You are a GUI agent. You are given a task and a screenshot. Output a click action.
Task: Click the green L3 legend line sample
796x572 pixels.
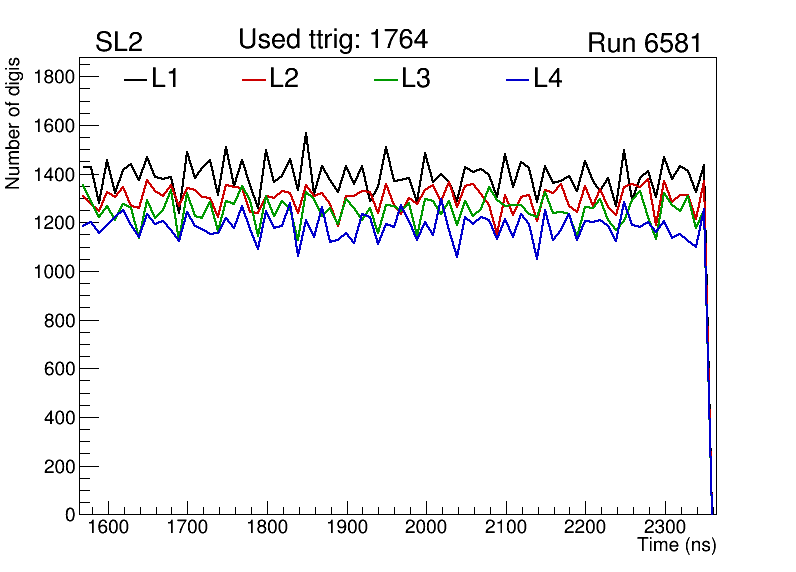pos(385,79)
